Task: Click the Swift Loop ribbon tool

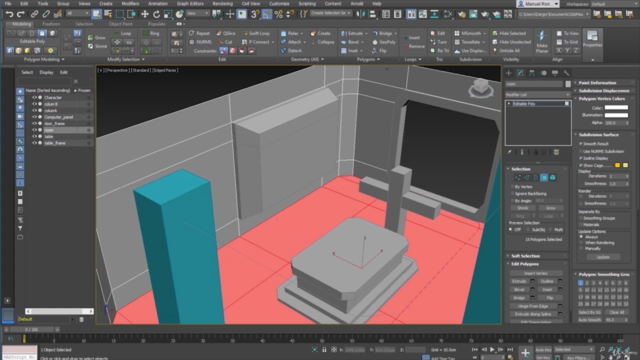Action: point(256,33)
